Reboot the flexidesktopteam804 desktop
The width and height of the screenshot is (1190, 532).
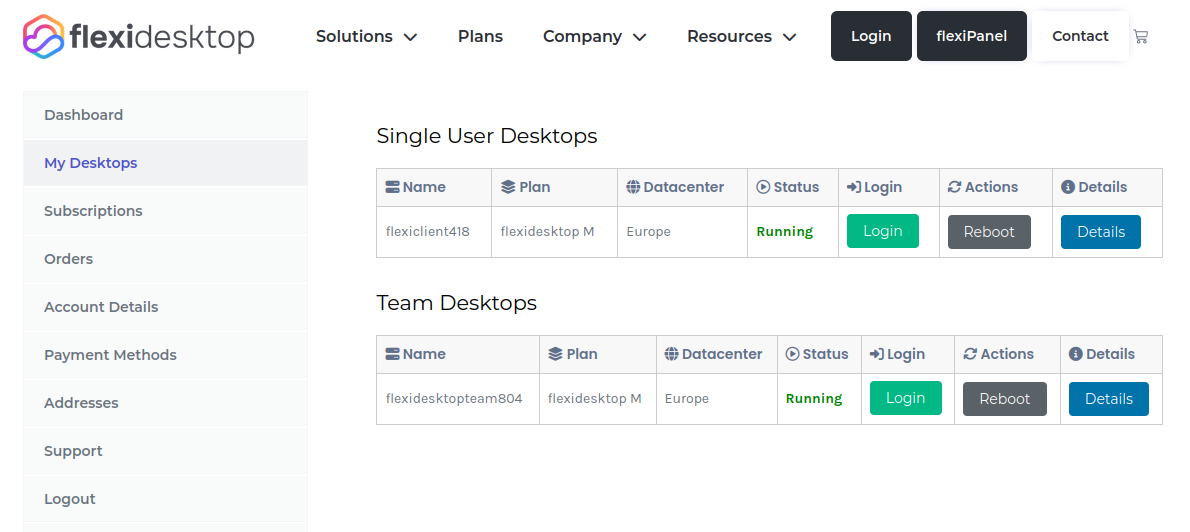click(1004, 398)
